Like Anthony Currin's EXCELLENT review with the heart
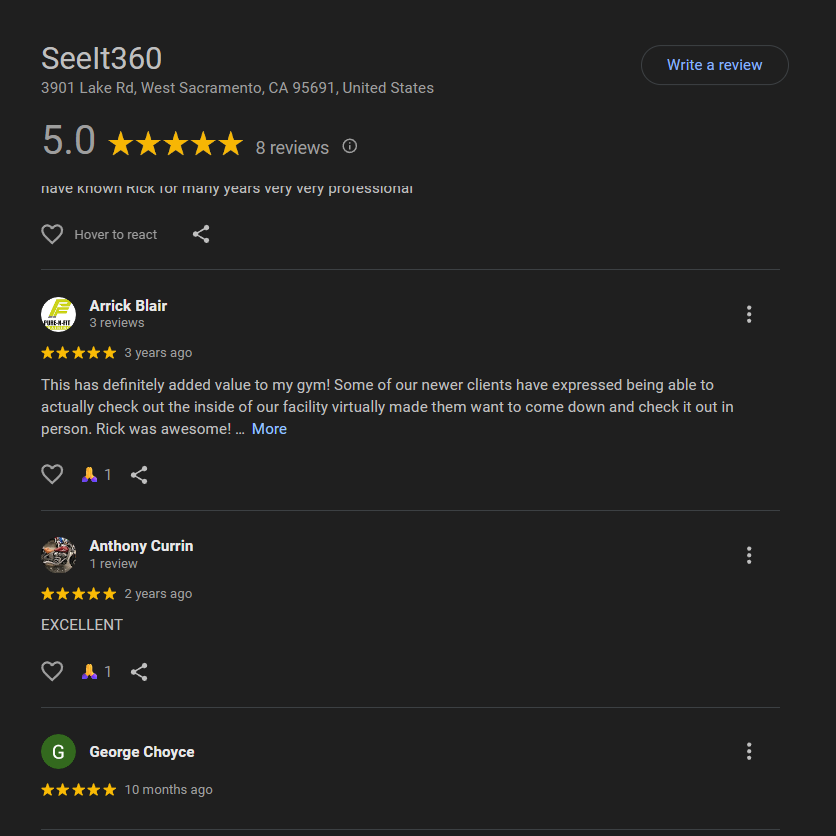This screenshot has width=836, height=836. click(x=52, y=671)
